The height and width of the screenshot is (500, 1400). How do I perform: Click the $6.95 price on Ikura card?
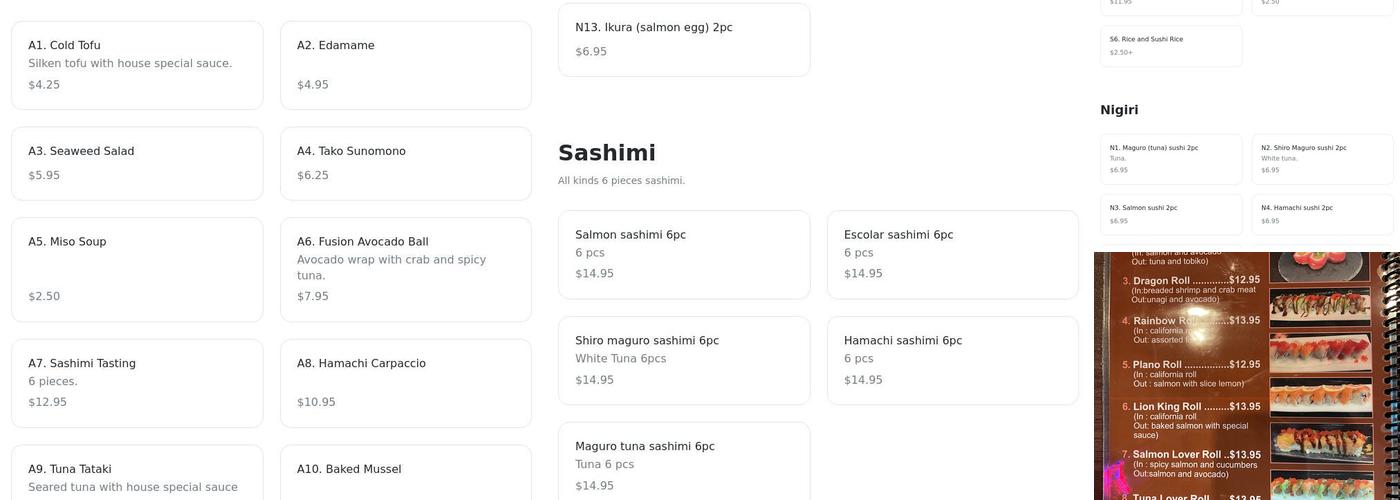(x=591, y=52)
